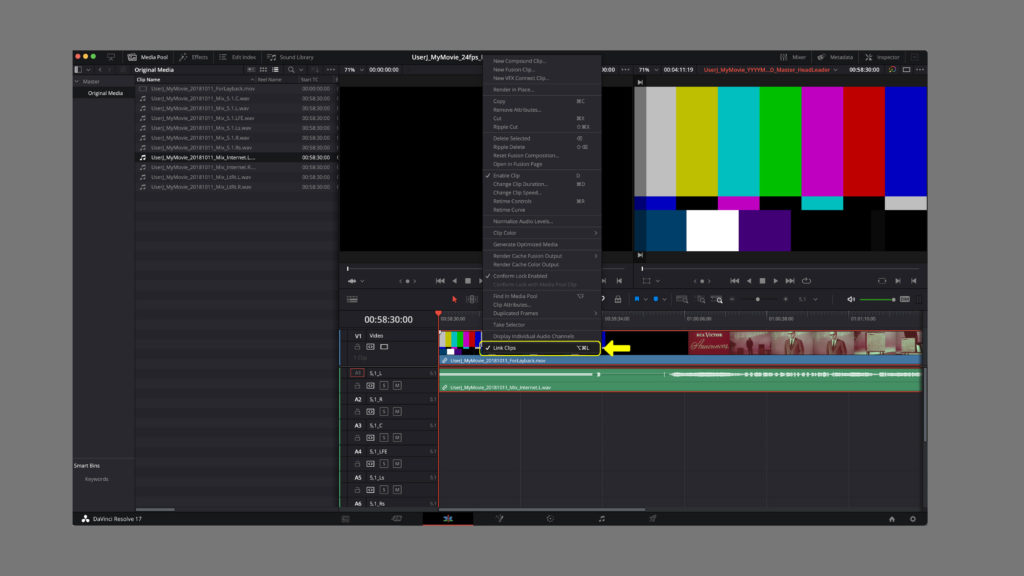Adjust the green monitor volume slider
Viewport: 1024px width, 576px height.
878,299
